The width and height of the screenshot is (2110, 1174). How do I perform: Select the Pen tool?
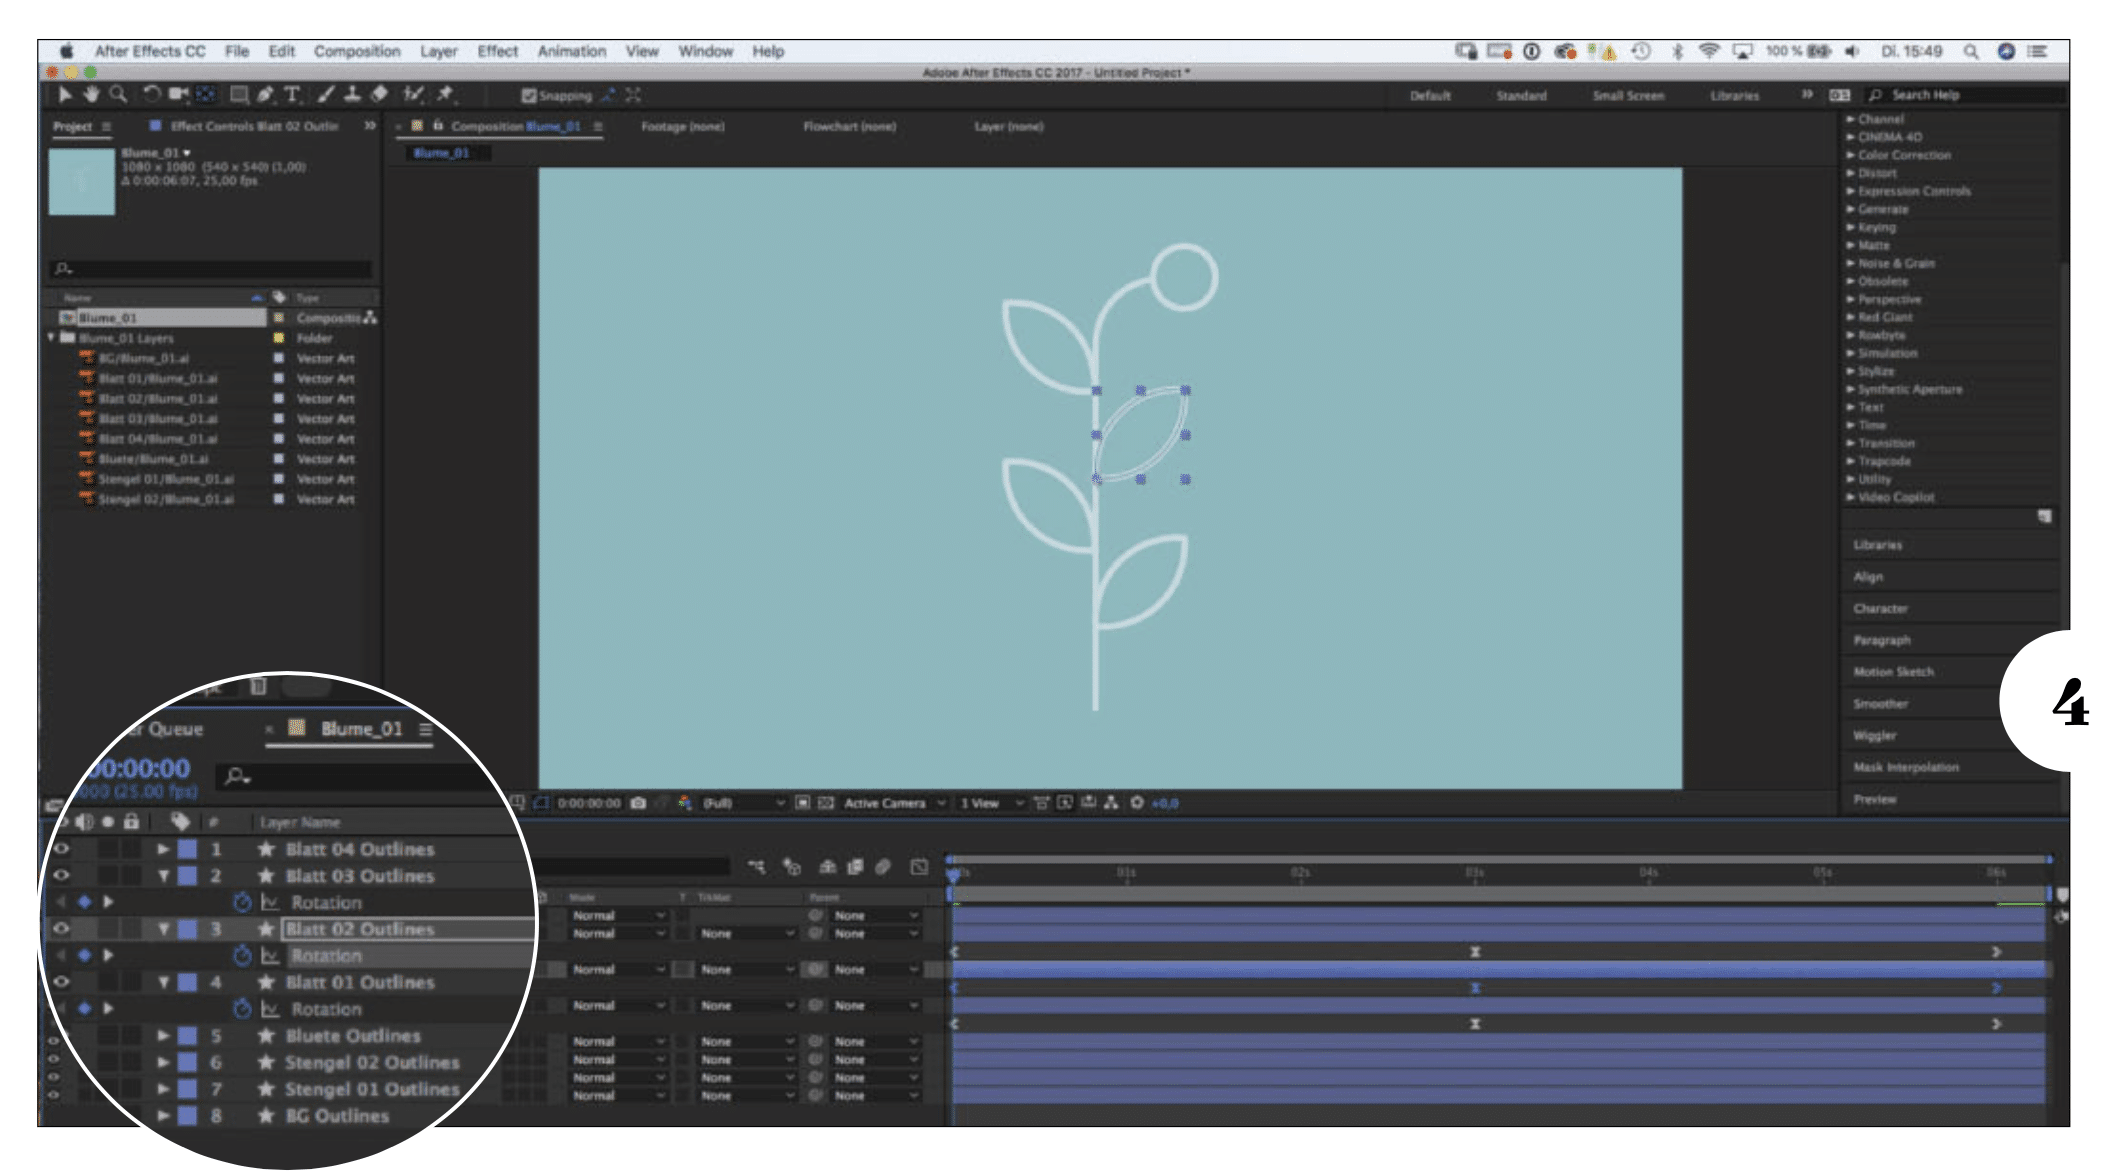pyautogui.click(x=265, y=95)
